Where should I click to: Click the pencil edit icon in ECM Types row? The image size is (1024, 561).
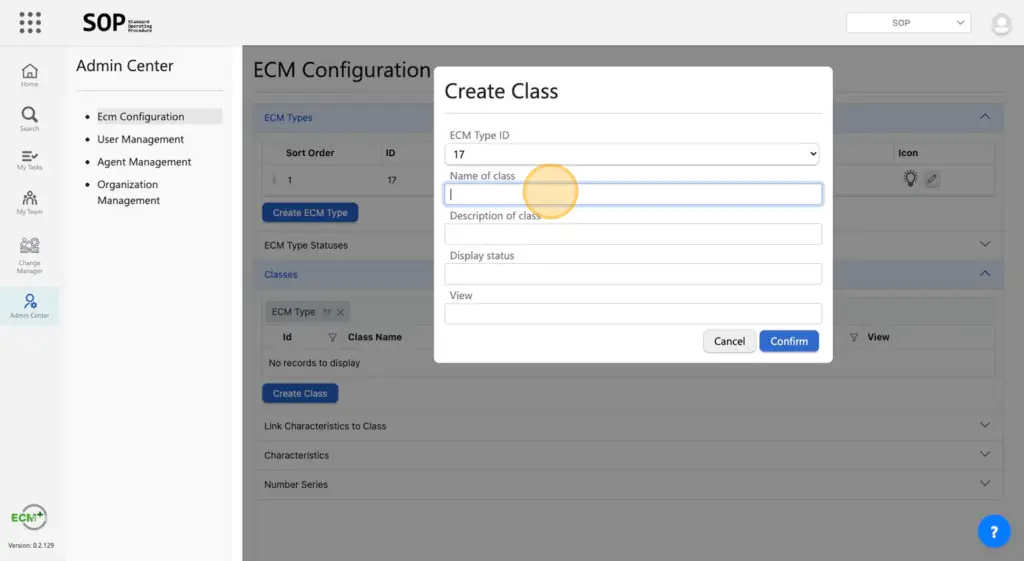click(931, 180)
